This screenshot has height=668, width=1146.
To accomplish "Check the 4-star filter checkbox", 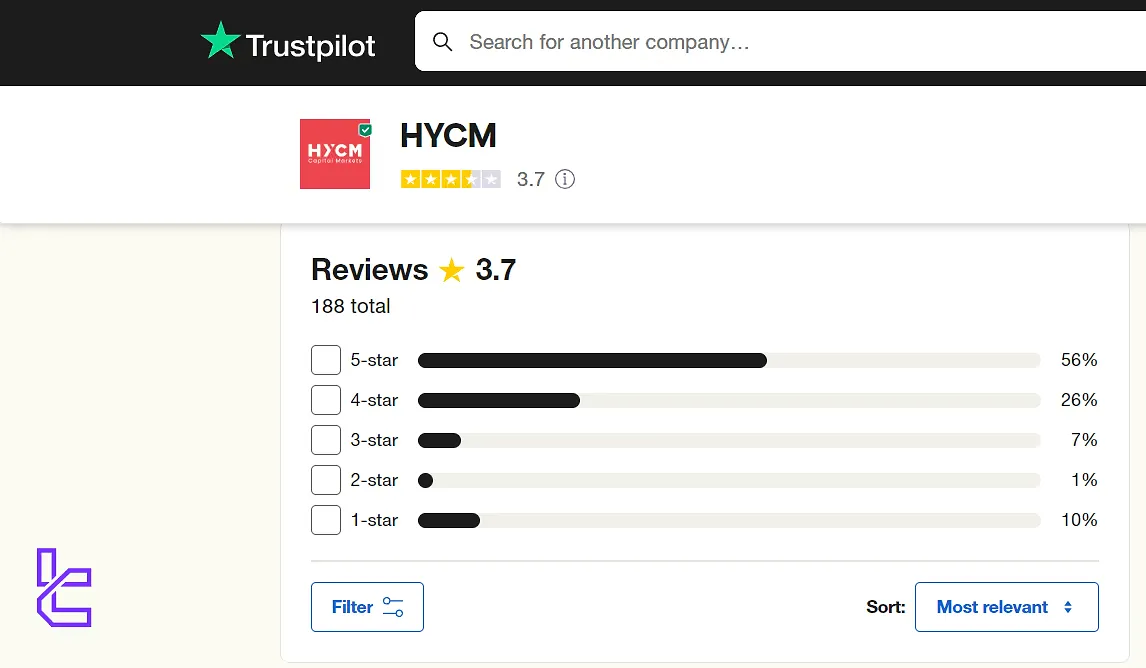I will pyautogui.click(x=326, y=400).
